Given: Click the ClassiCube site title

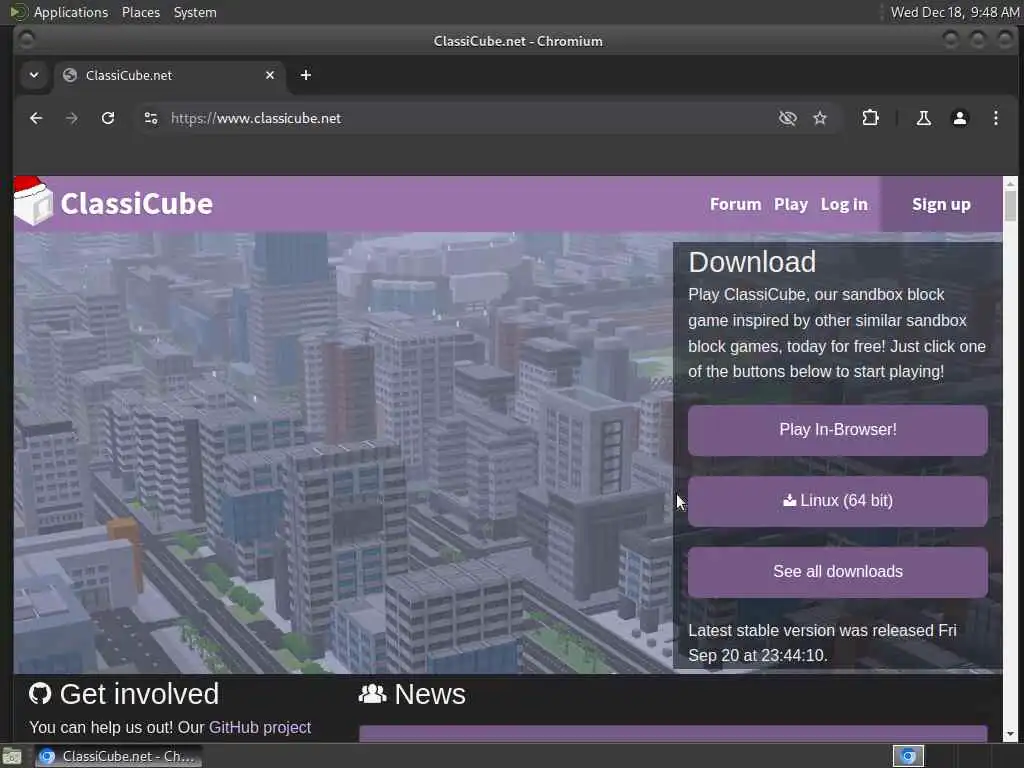Looking at the screenshot, I should coord(136,204).
